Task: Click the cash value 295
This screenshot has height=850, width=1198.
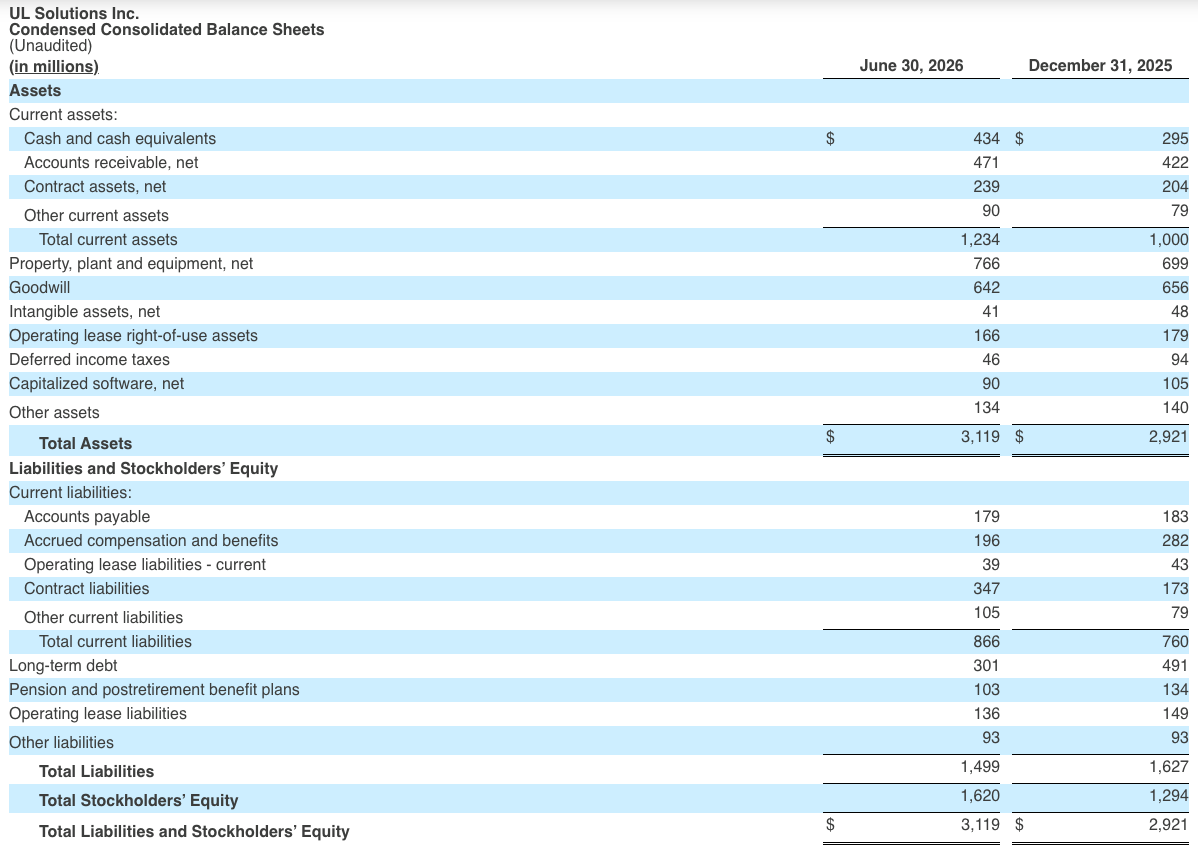Action: point(1175,139)
